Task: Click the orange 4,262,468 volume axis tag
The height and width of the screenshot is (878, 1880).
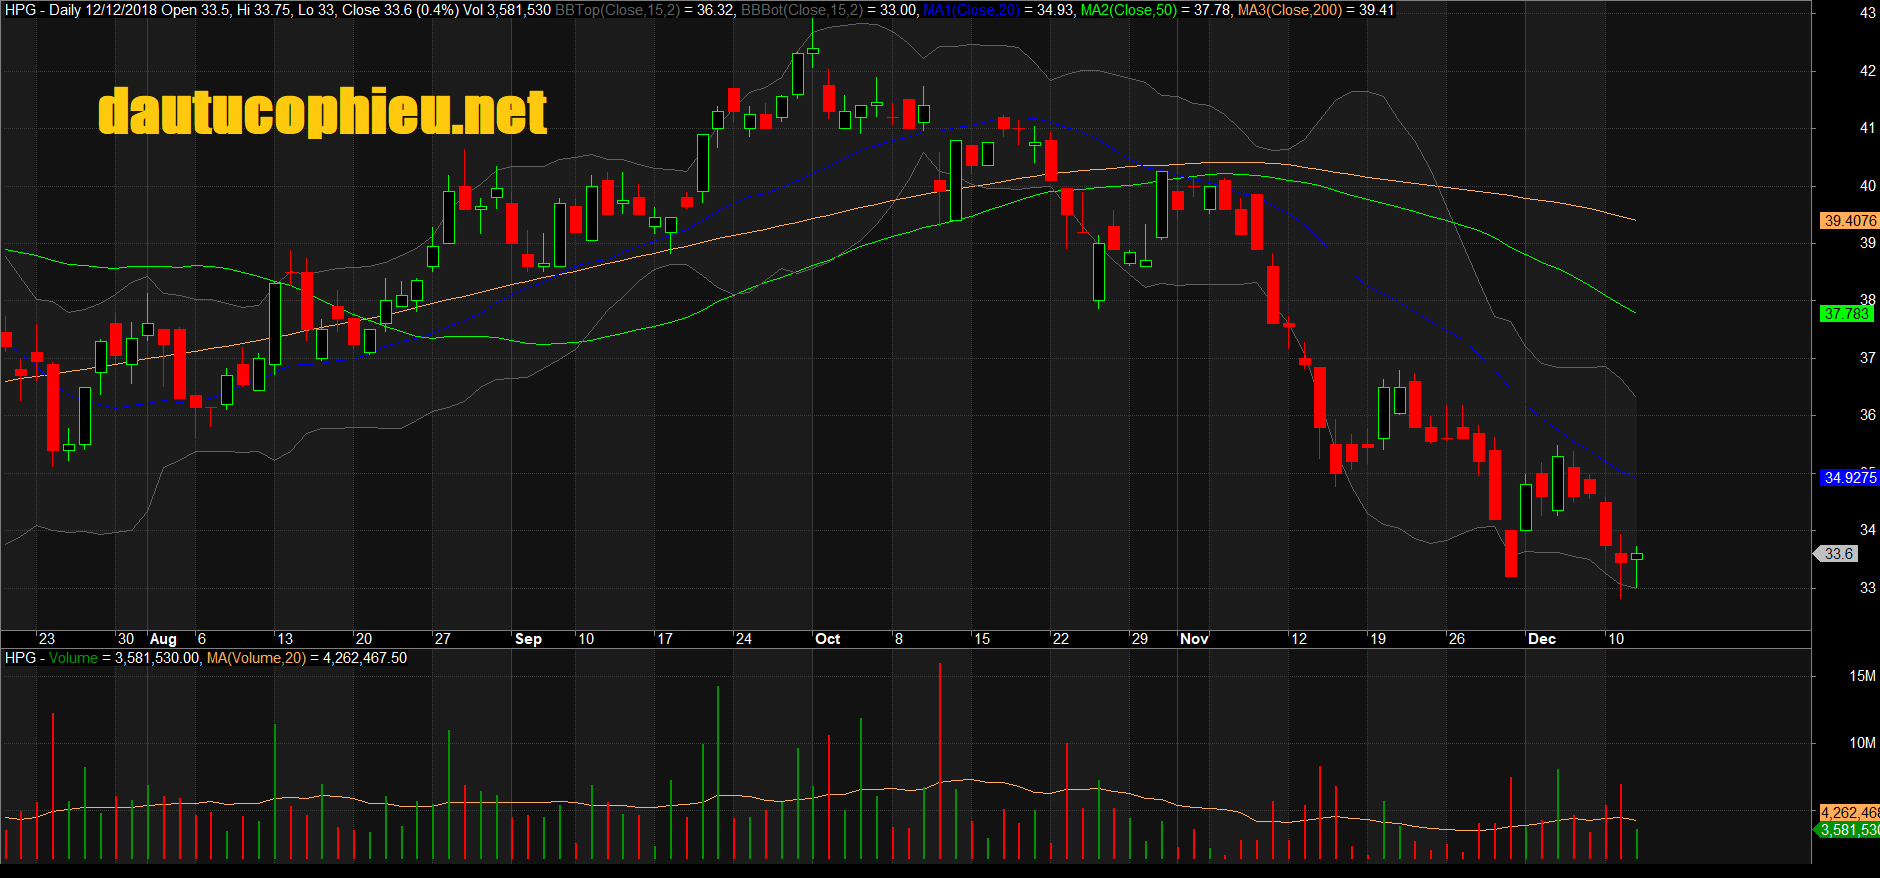Action: pyautogui.click(x=1849, y=813)
